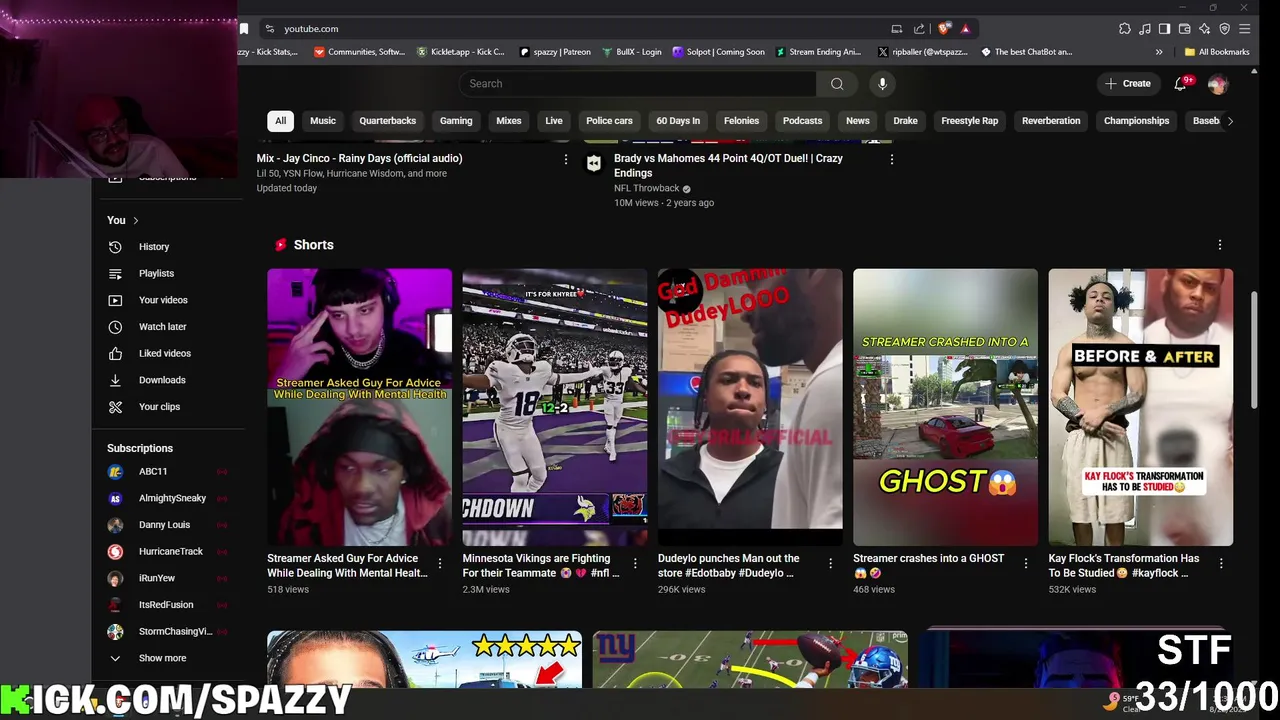Select the Quarterbacks filter chip
The height and width of the screenshot is (720, 1280).
(x=388, y=121)
